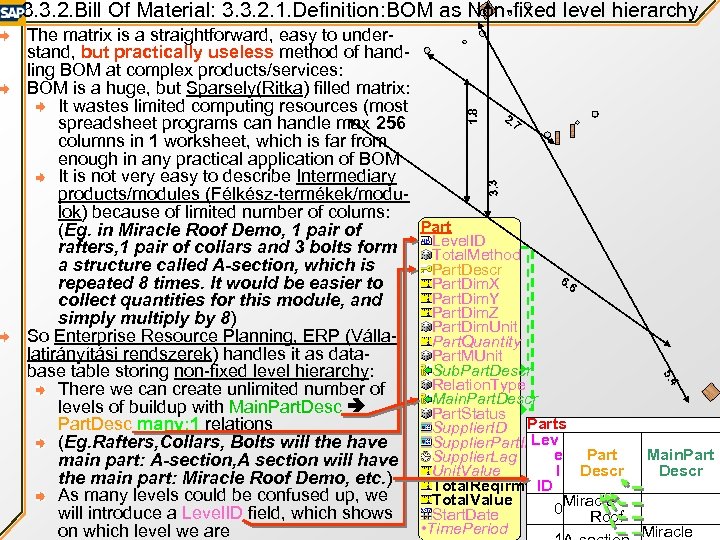This screenshot has height=540, width=720.
Task: Click the 'TotalReqirm' field name
Action: tap(479, 485)
